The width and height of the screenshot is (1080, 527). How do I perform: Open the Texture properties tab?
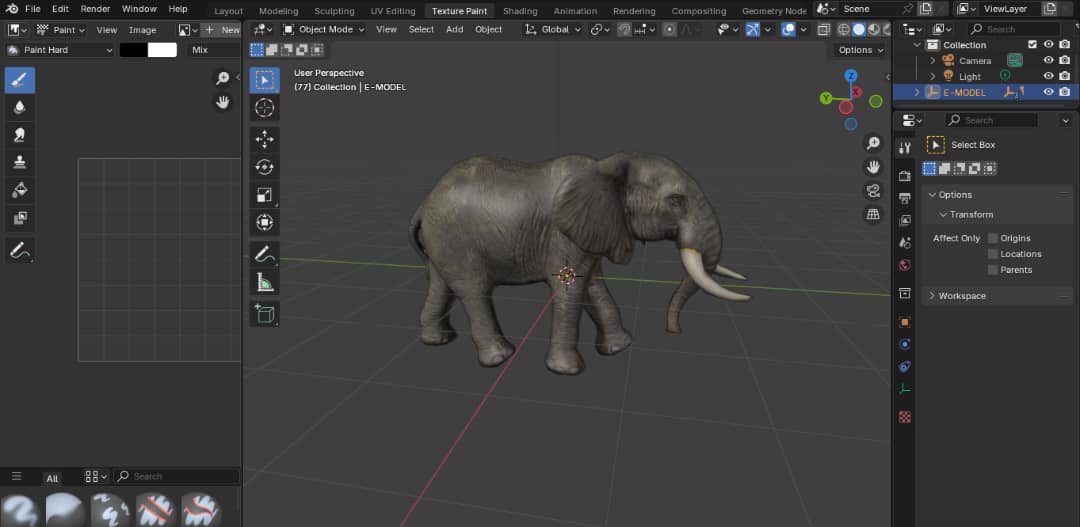pos(905,417)
